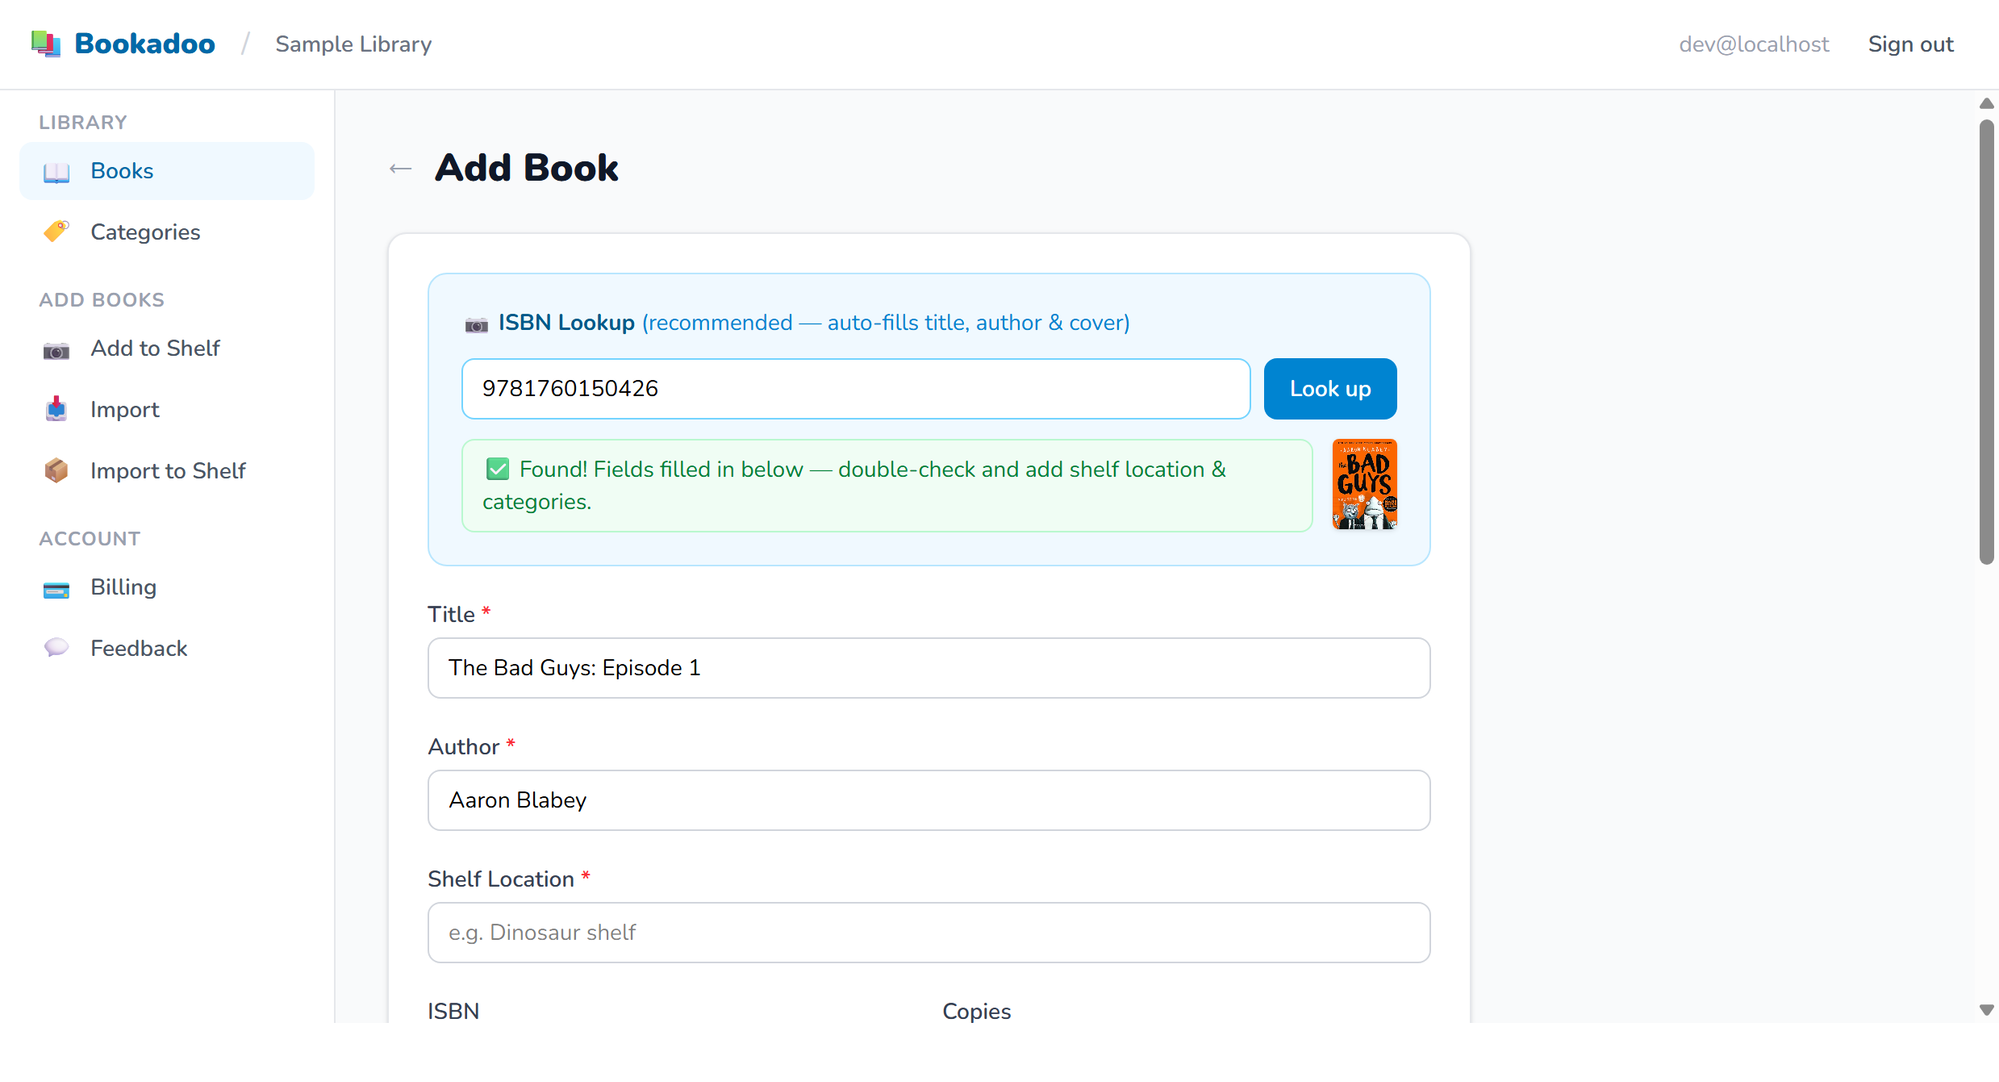Screen dimensions: 1999x1082
Task: Go back using the left arrow
Action: [x=400, y=168]
